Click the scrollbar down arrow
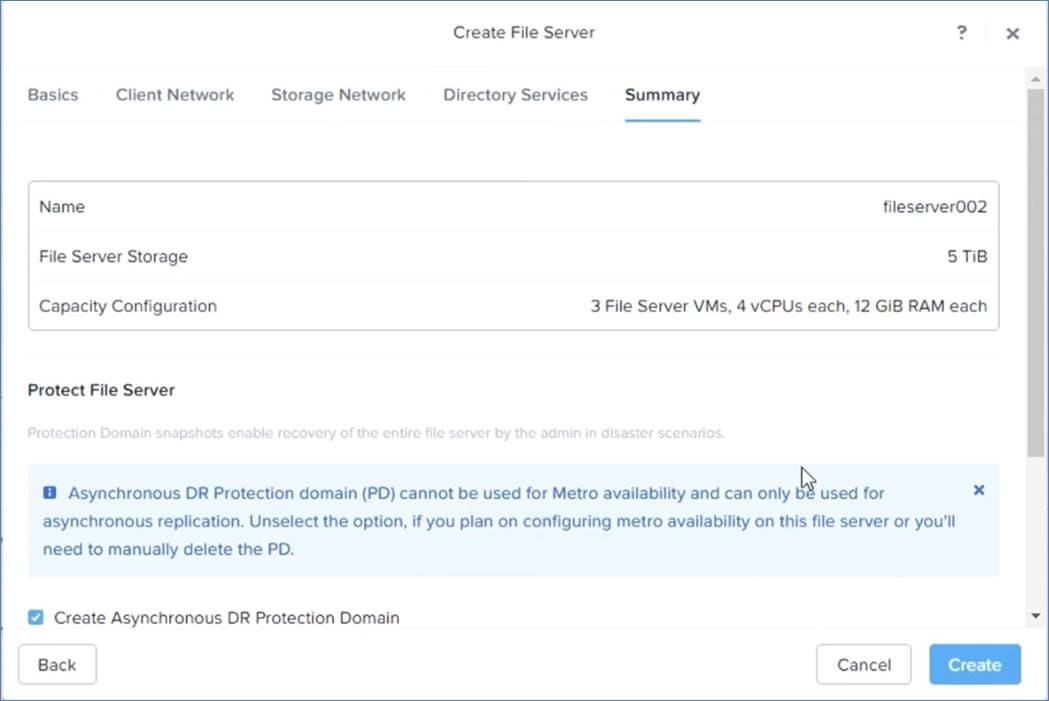This screenshot has height=701, width=1049. coord(1036,616)
